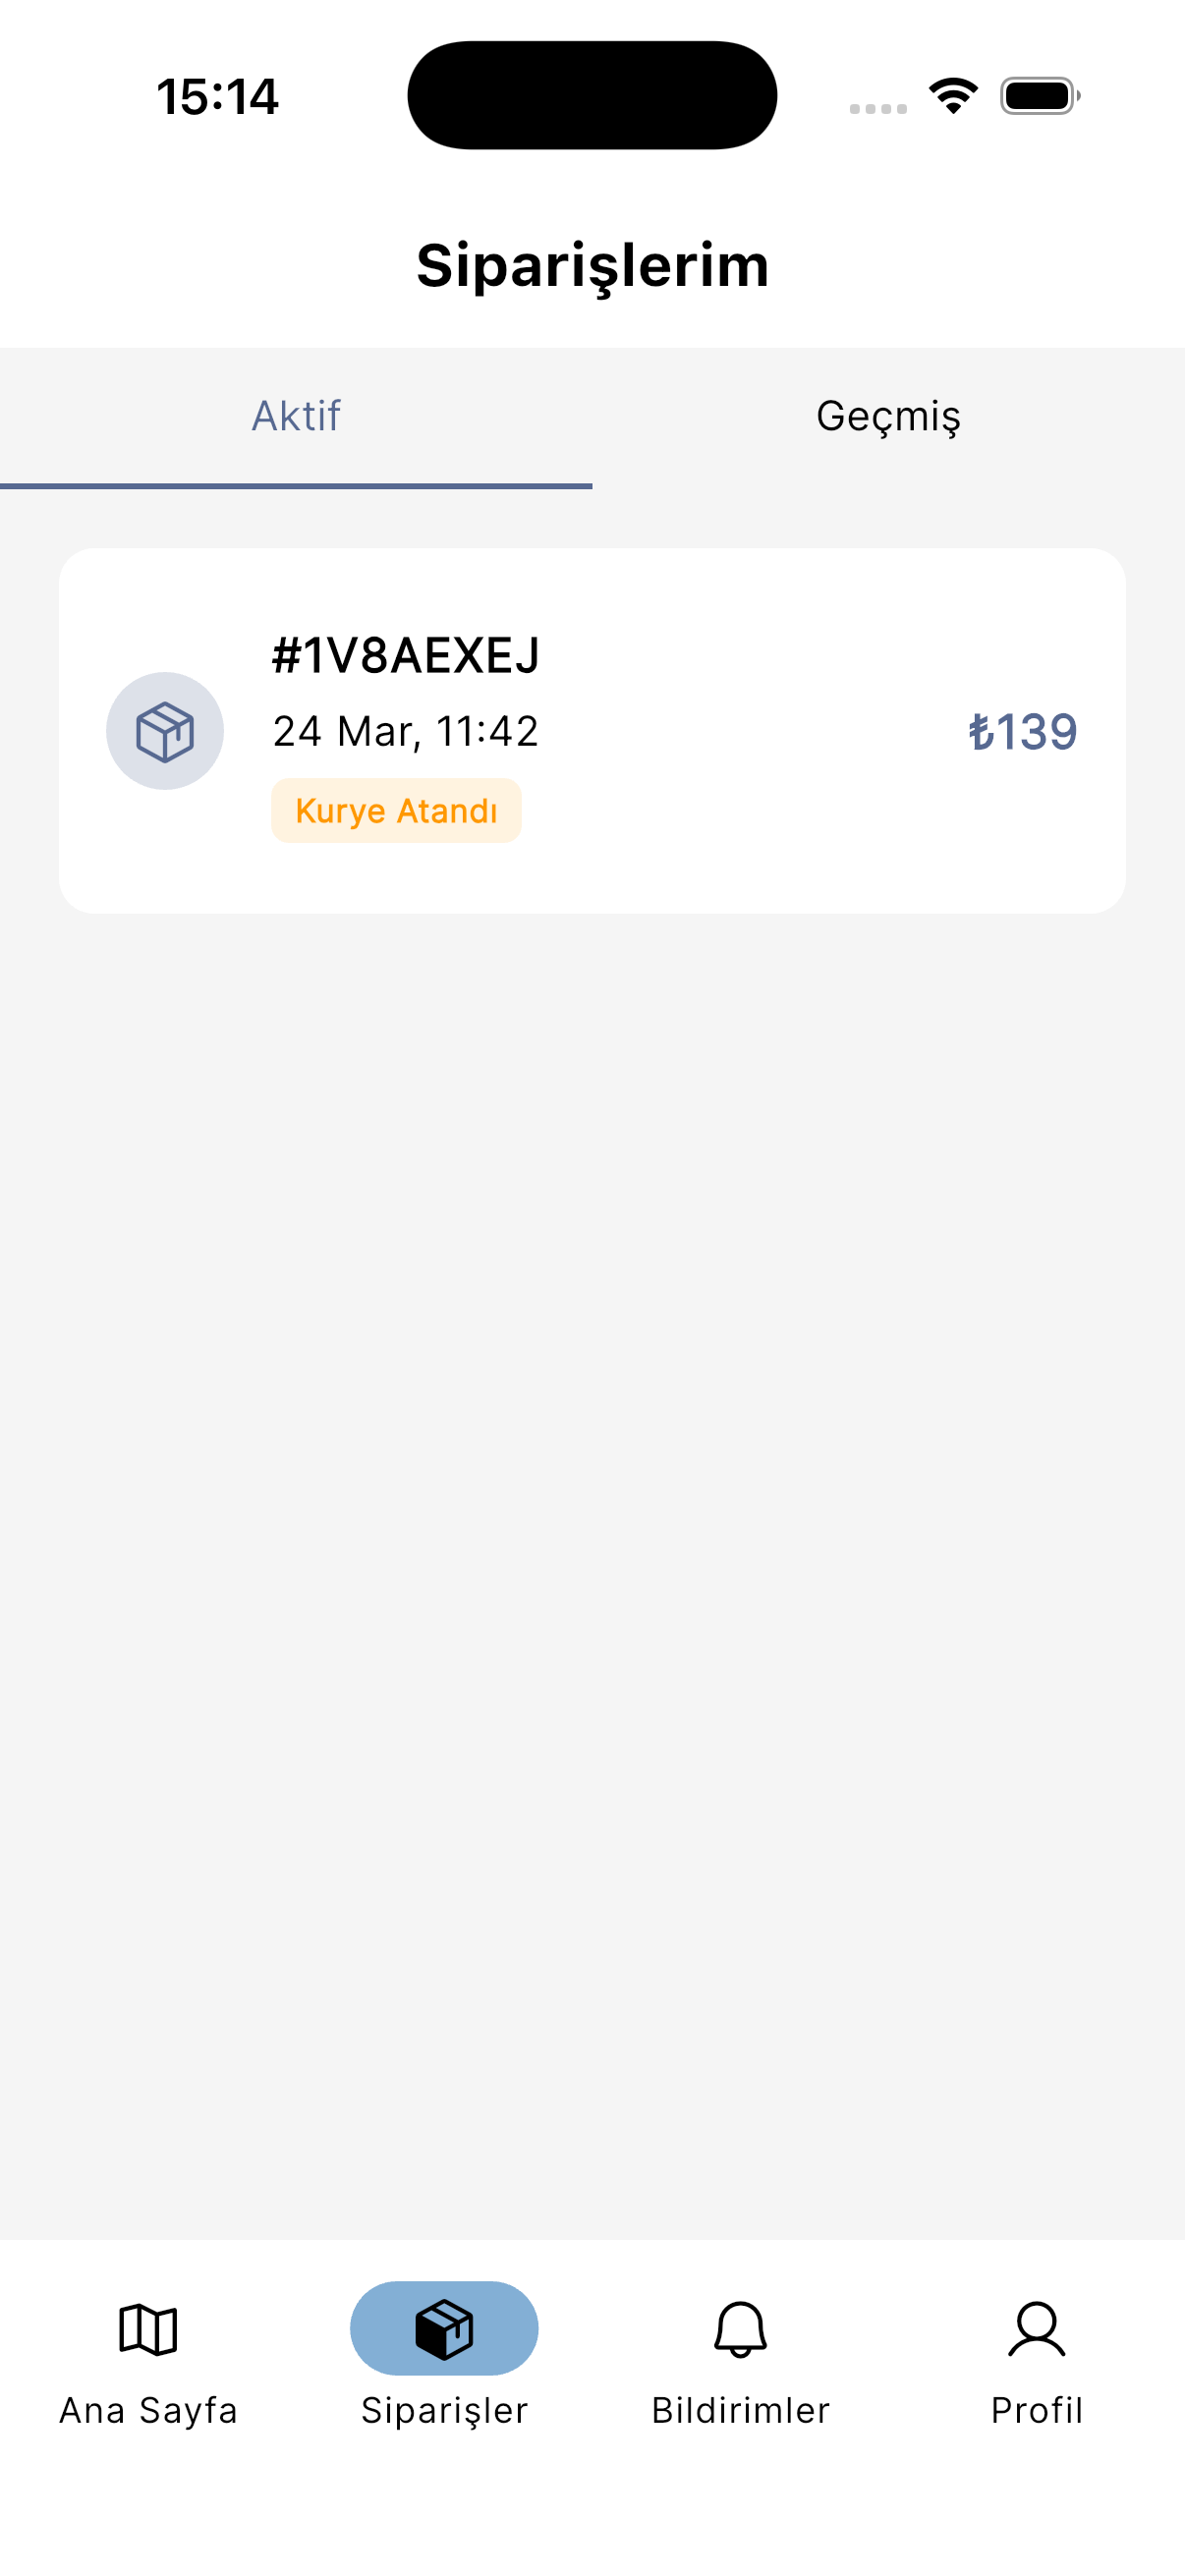The width and height of the screenshot is (1185, 2576).
Task: Tap the battery indicator icon
Action: coord(1039,96)
